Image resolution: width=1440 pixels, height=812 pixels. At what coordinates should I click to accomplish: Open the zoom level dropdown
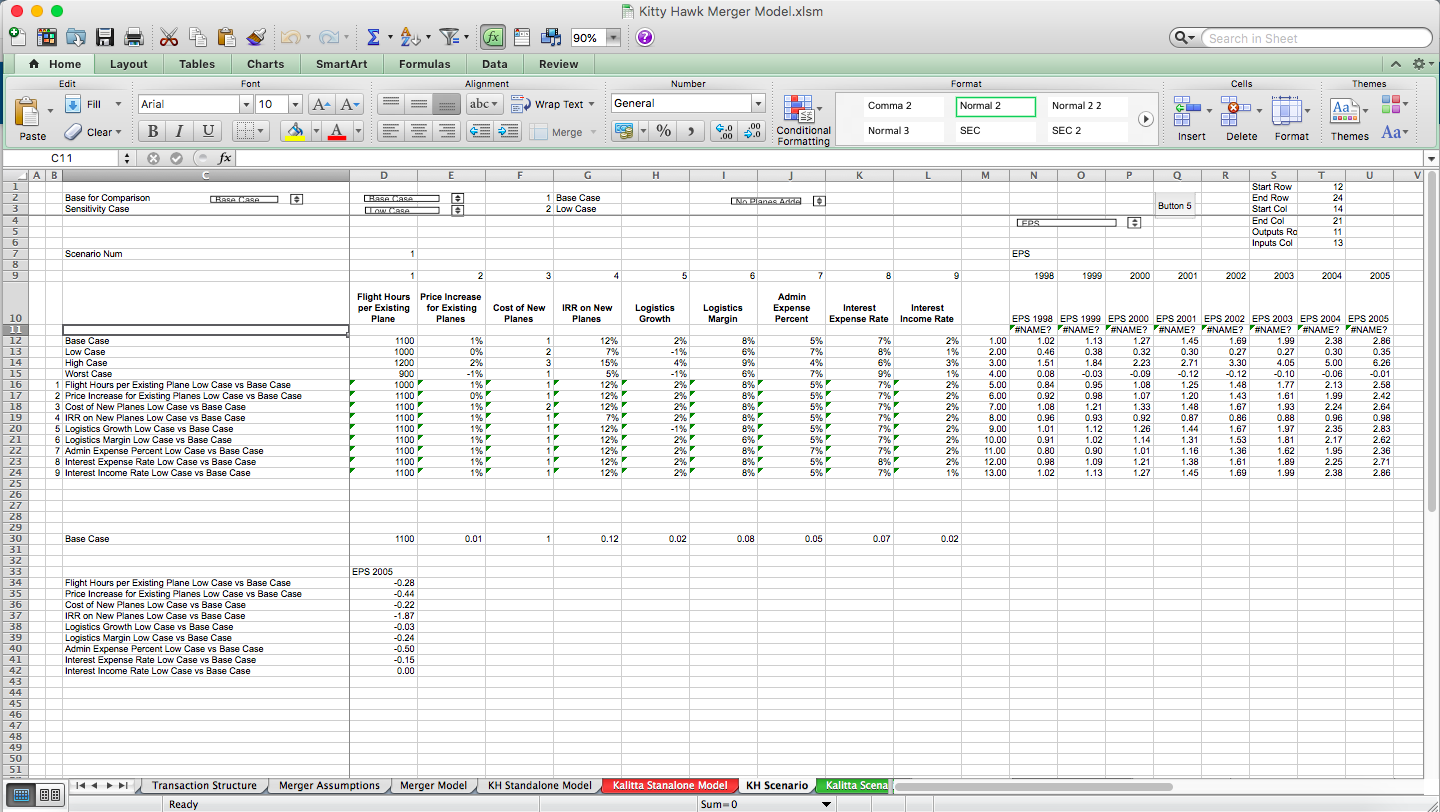(597, 37)
